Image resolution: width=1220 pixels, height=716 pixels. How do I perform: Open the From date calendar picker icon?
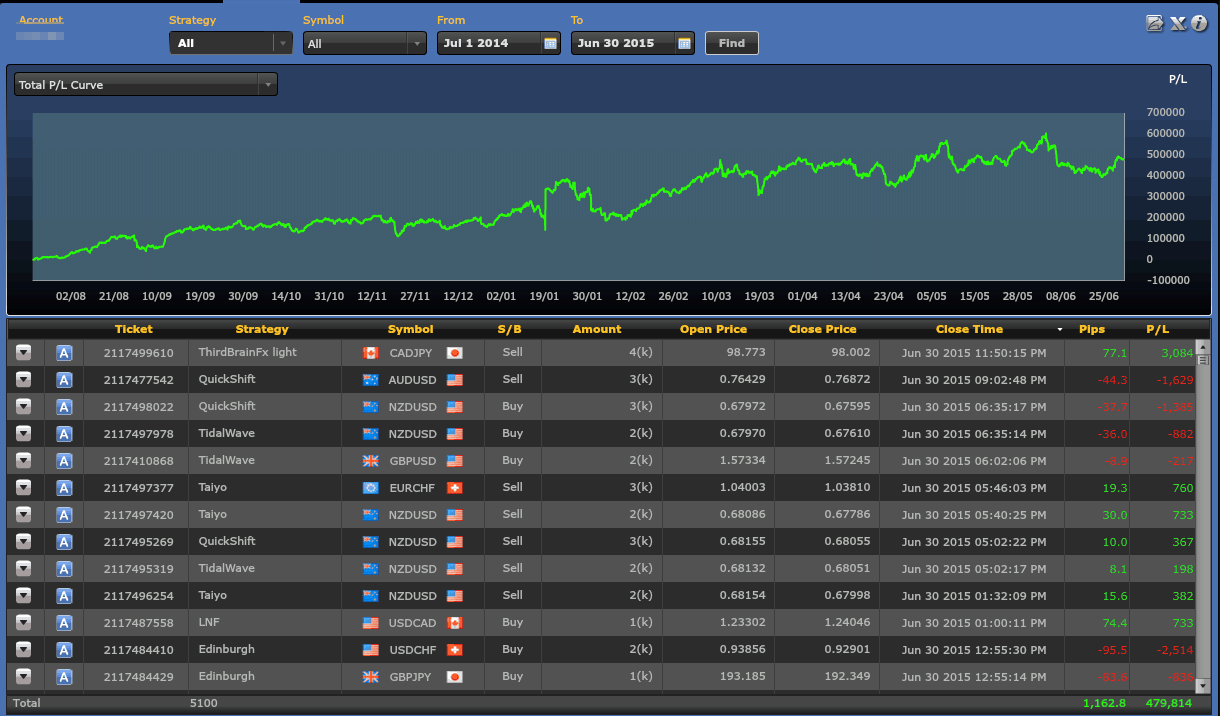pos(550,43)
